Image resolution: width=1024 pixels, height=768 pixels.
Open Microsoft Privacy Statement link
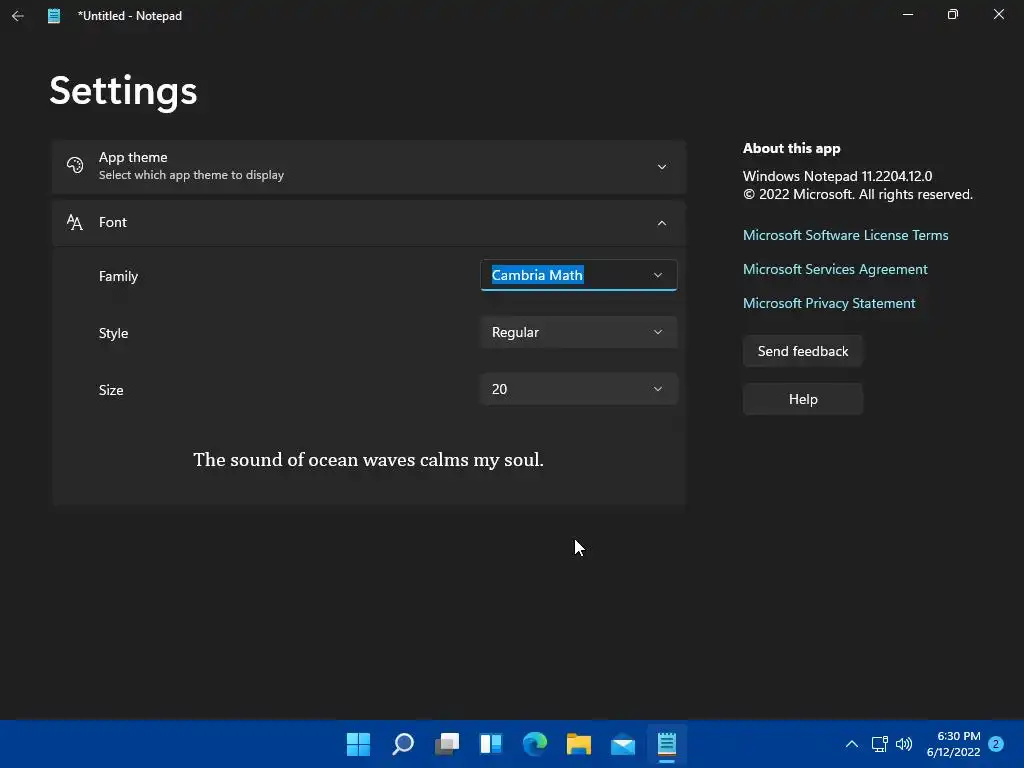[829, 303]
